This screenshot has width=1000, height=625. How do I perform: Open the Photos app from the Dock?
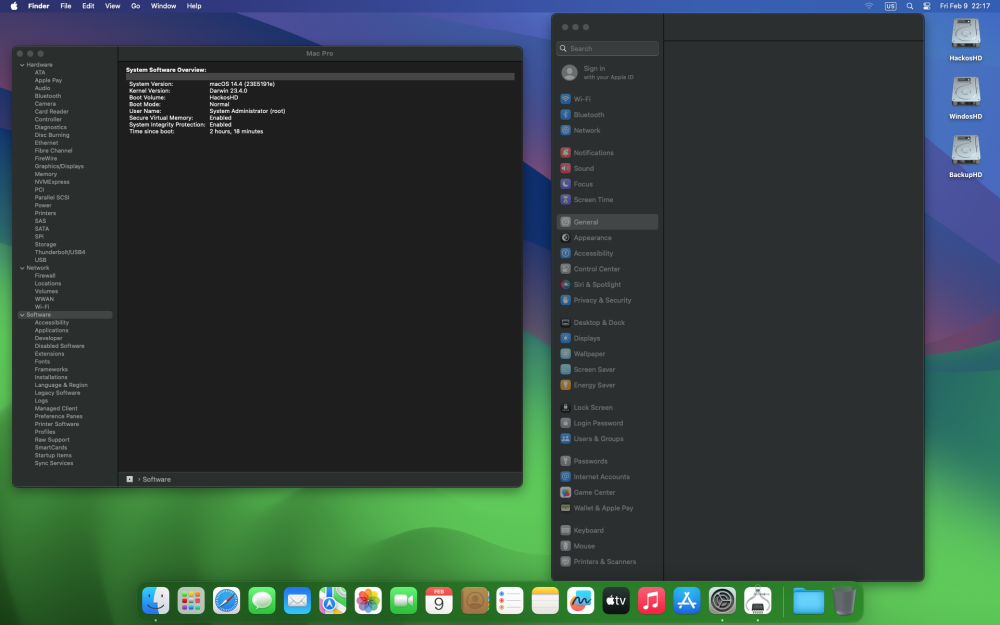(x=368, y=600)
